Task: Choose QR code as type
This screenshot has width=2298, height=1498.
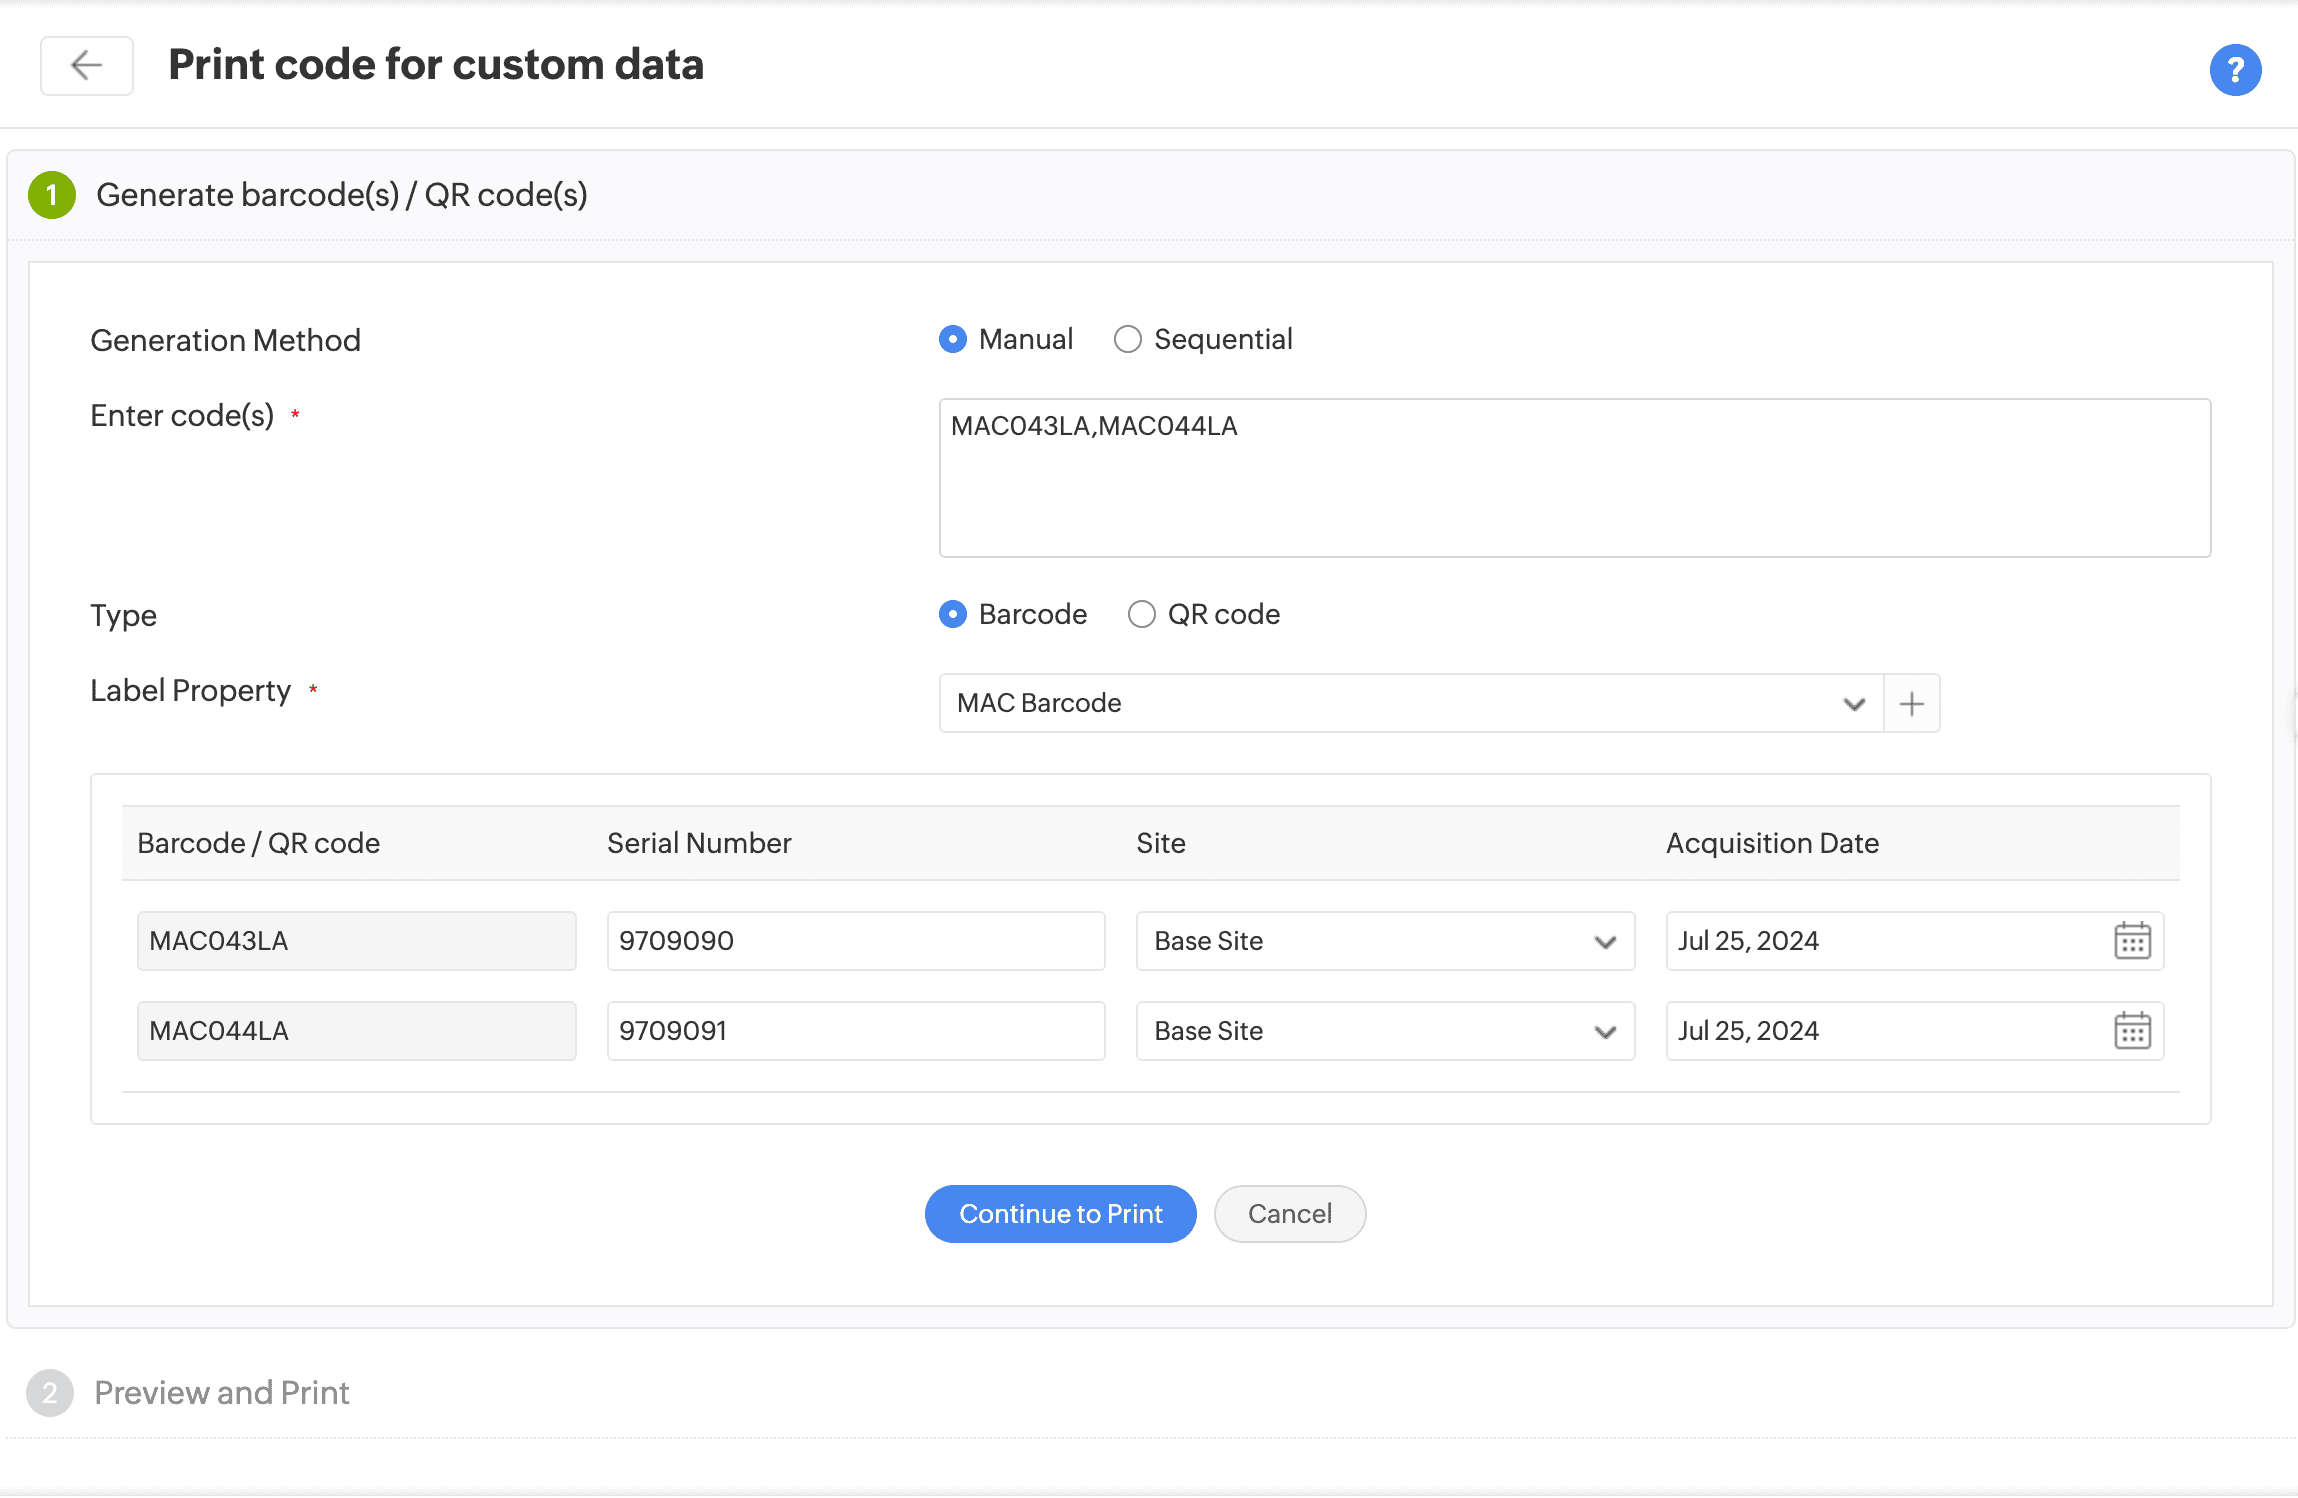Action: [1141, 615]
